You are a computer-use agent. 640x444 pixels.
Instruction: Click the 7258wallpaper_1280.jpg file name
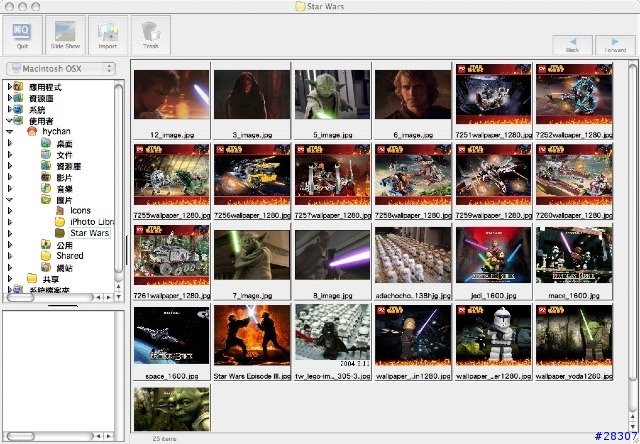point(413,215)
